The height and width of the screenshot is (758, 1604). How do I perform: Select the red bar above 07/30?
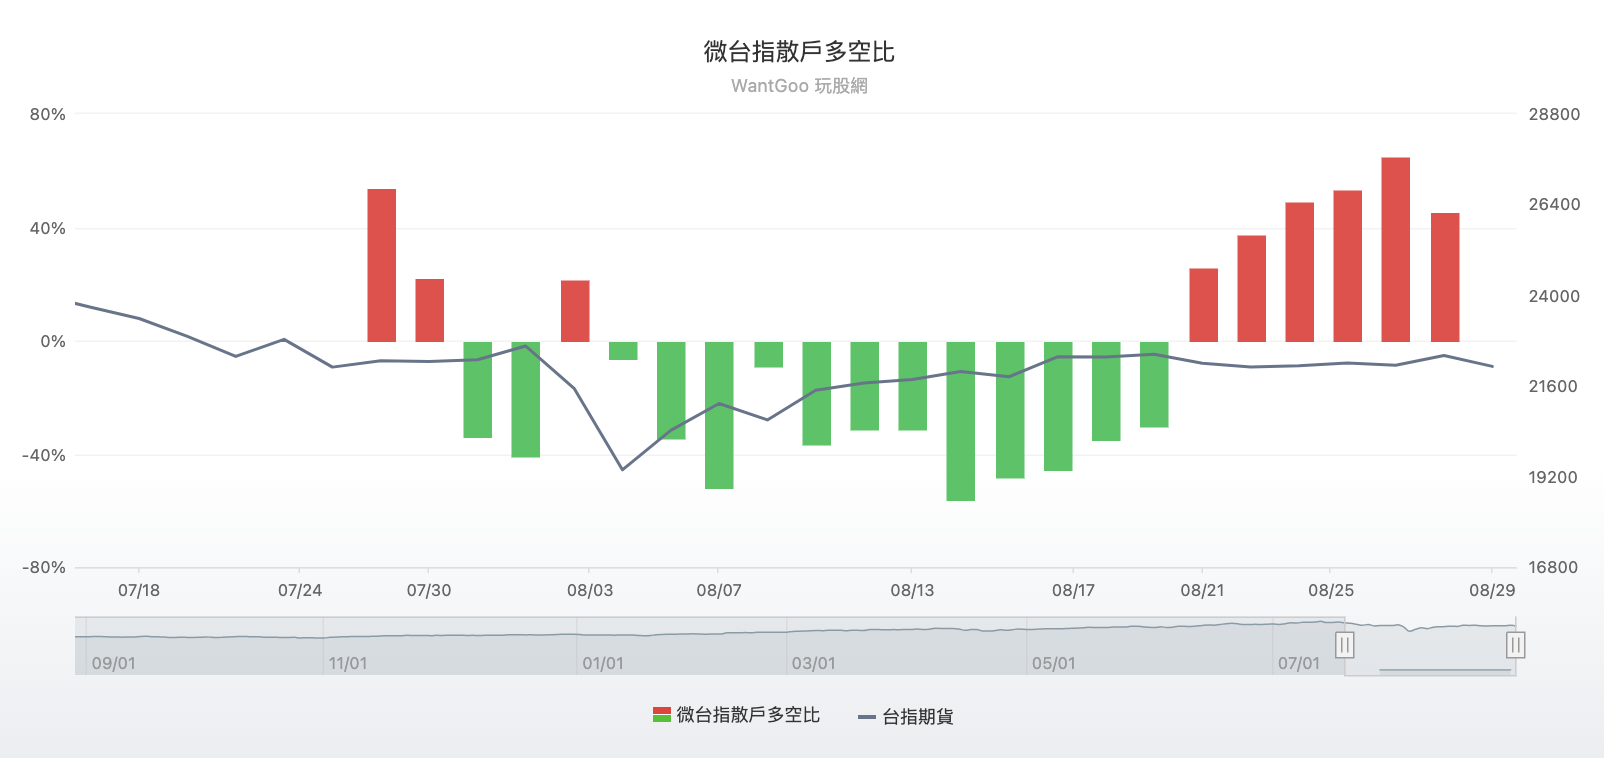click(430, 310)
